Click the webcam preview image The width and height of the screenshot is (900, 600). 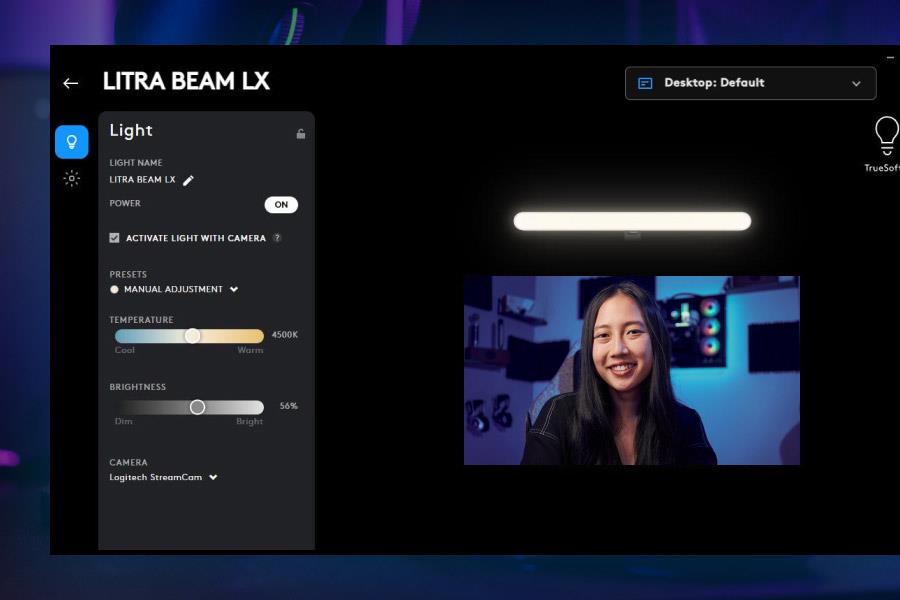click(x=631, y=370)
